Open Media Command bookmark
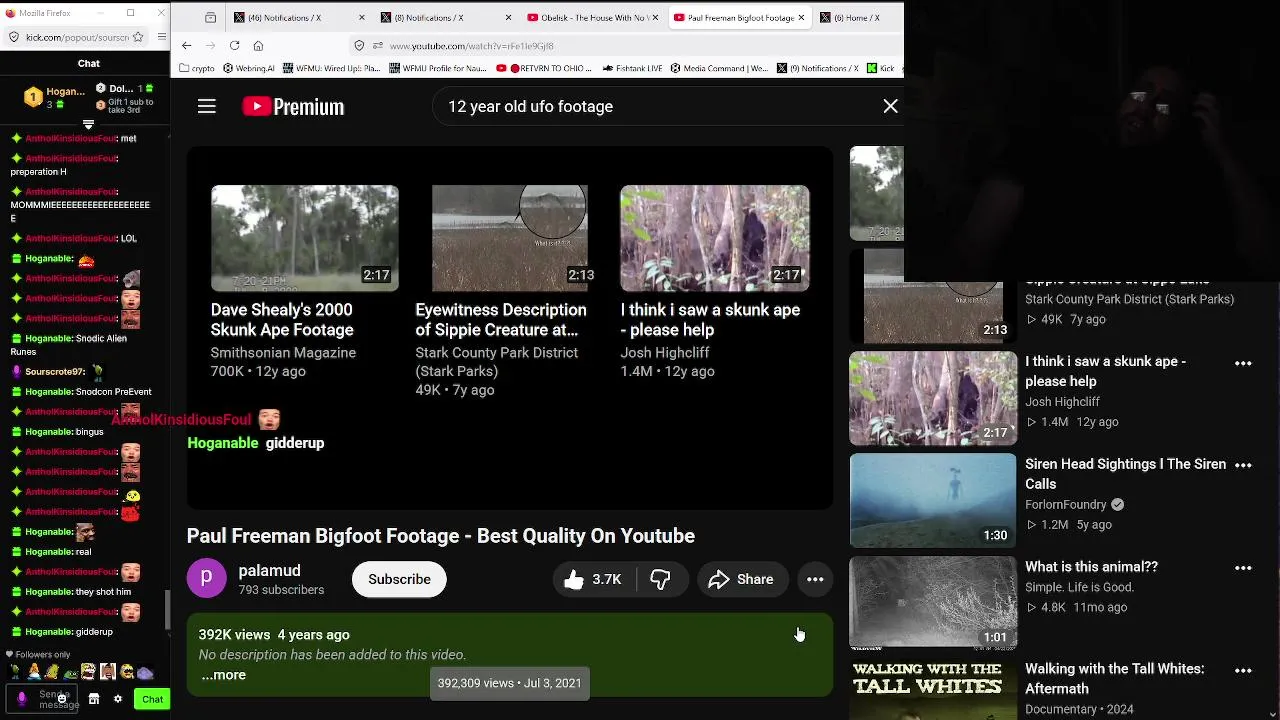The image size is (1280, 720). [x=720, y=68]
